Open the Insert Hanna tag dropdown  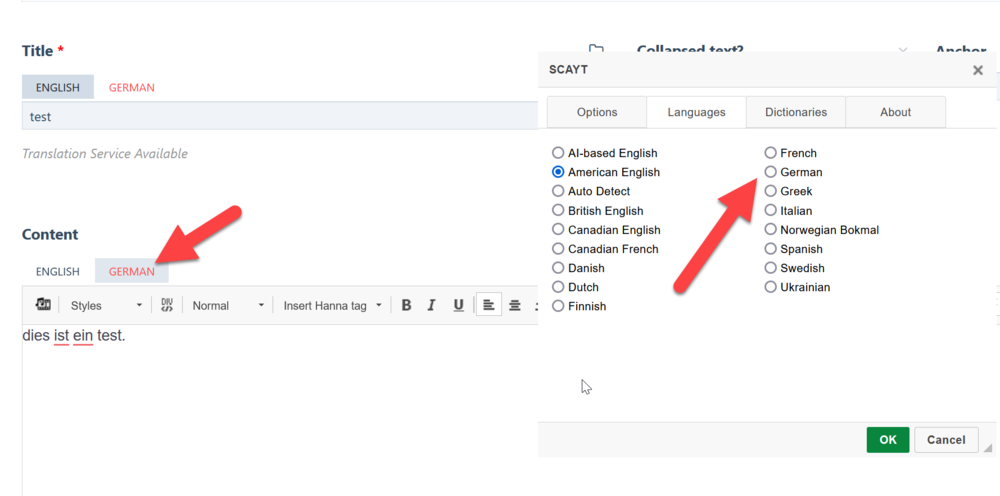[333, 306]
